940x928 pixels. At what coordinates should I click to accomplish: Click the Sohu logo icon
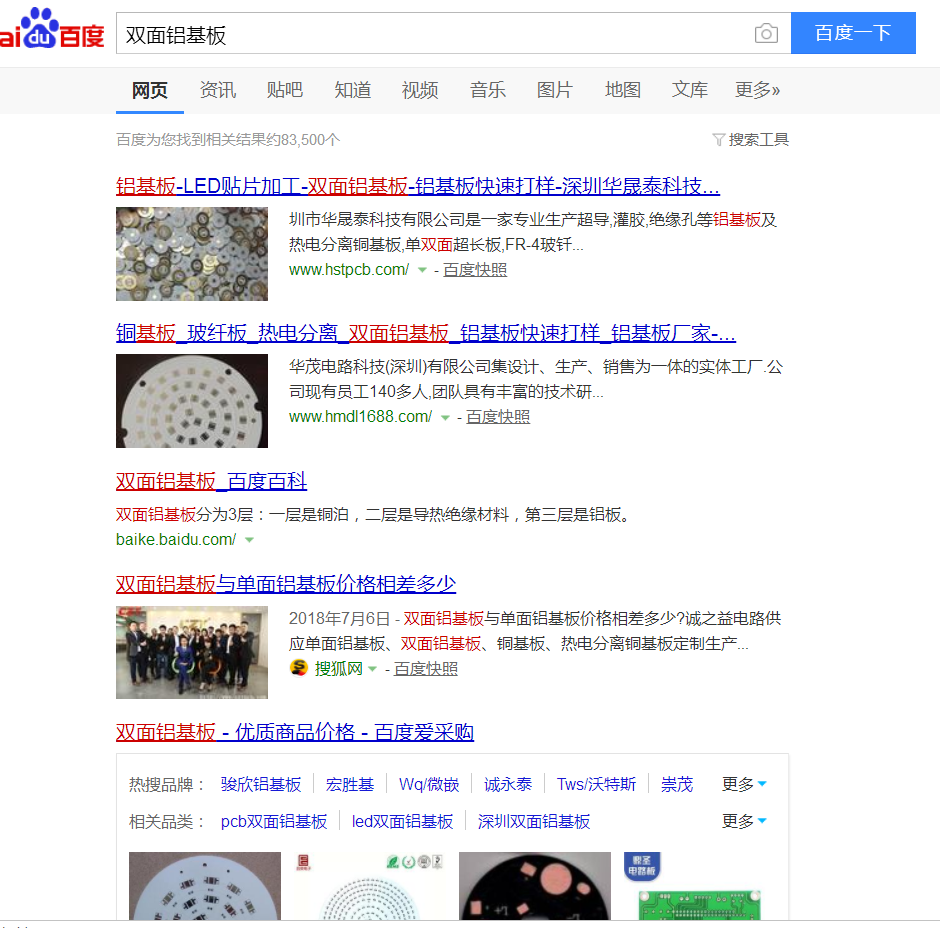299,667
